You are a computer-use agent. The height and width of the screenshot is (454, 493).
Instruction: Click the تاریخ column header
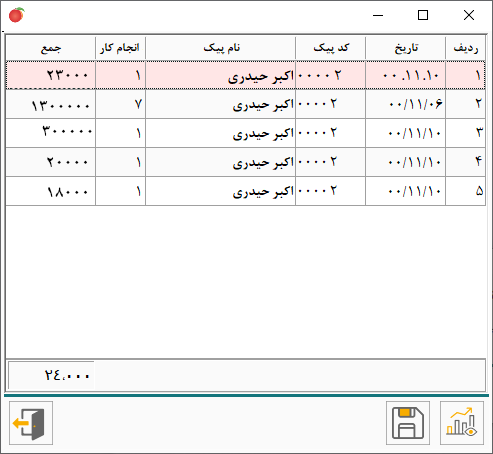[405, 48]
